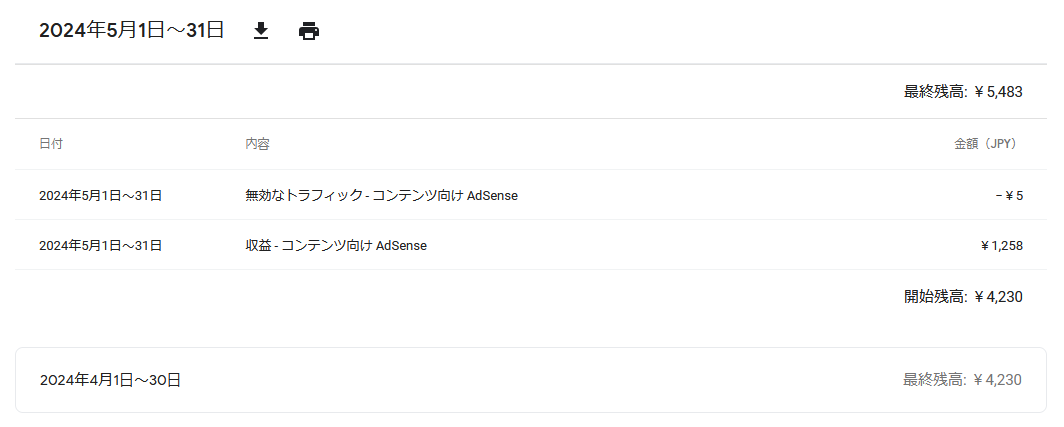The width and height of the screenshot is (1064, 427).
Task: Click the date of the 収益 row
Action: (100, 246)
